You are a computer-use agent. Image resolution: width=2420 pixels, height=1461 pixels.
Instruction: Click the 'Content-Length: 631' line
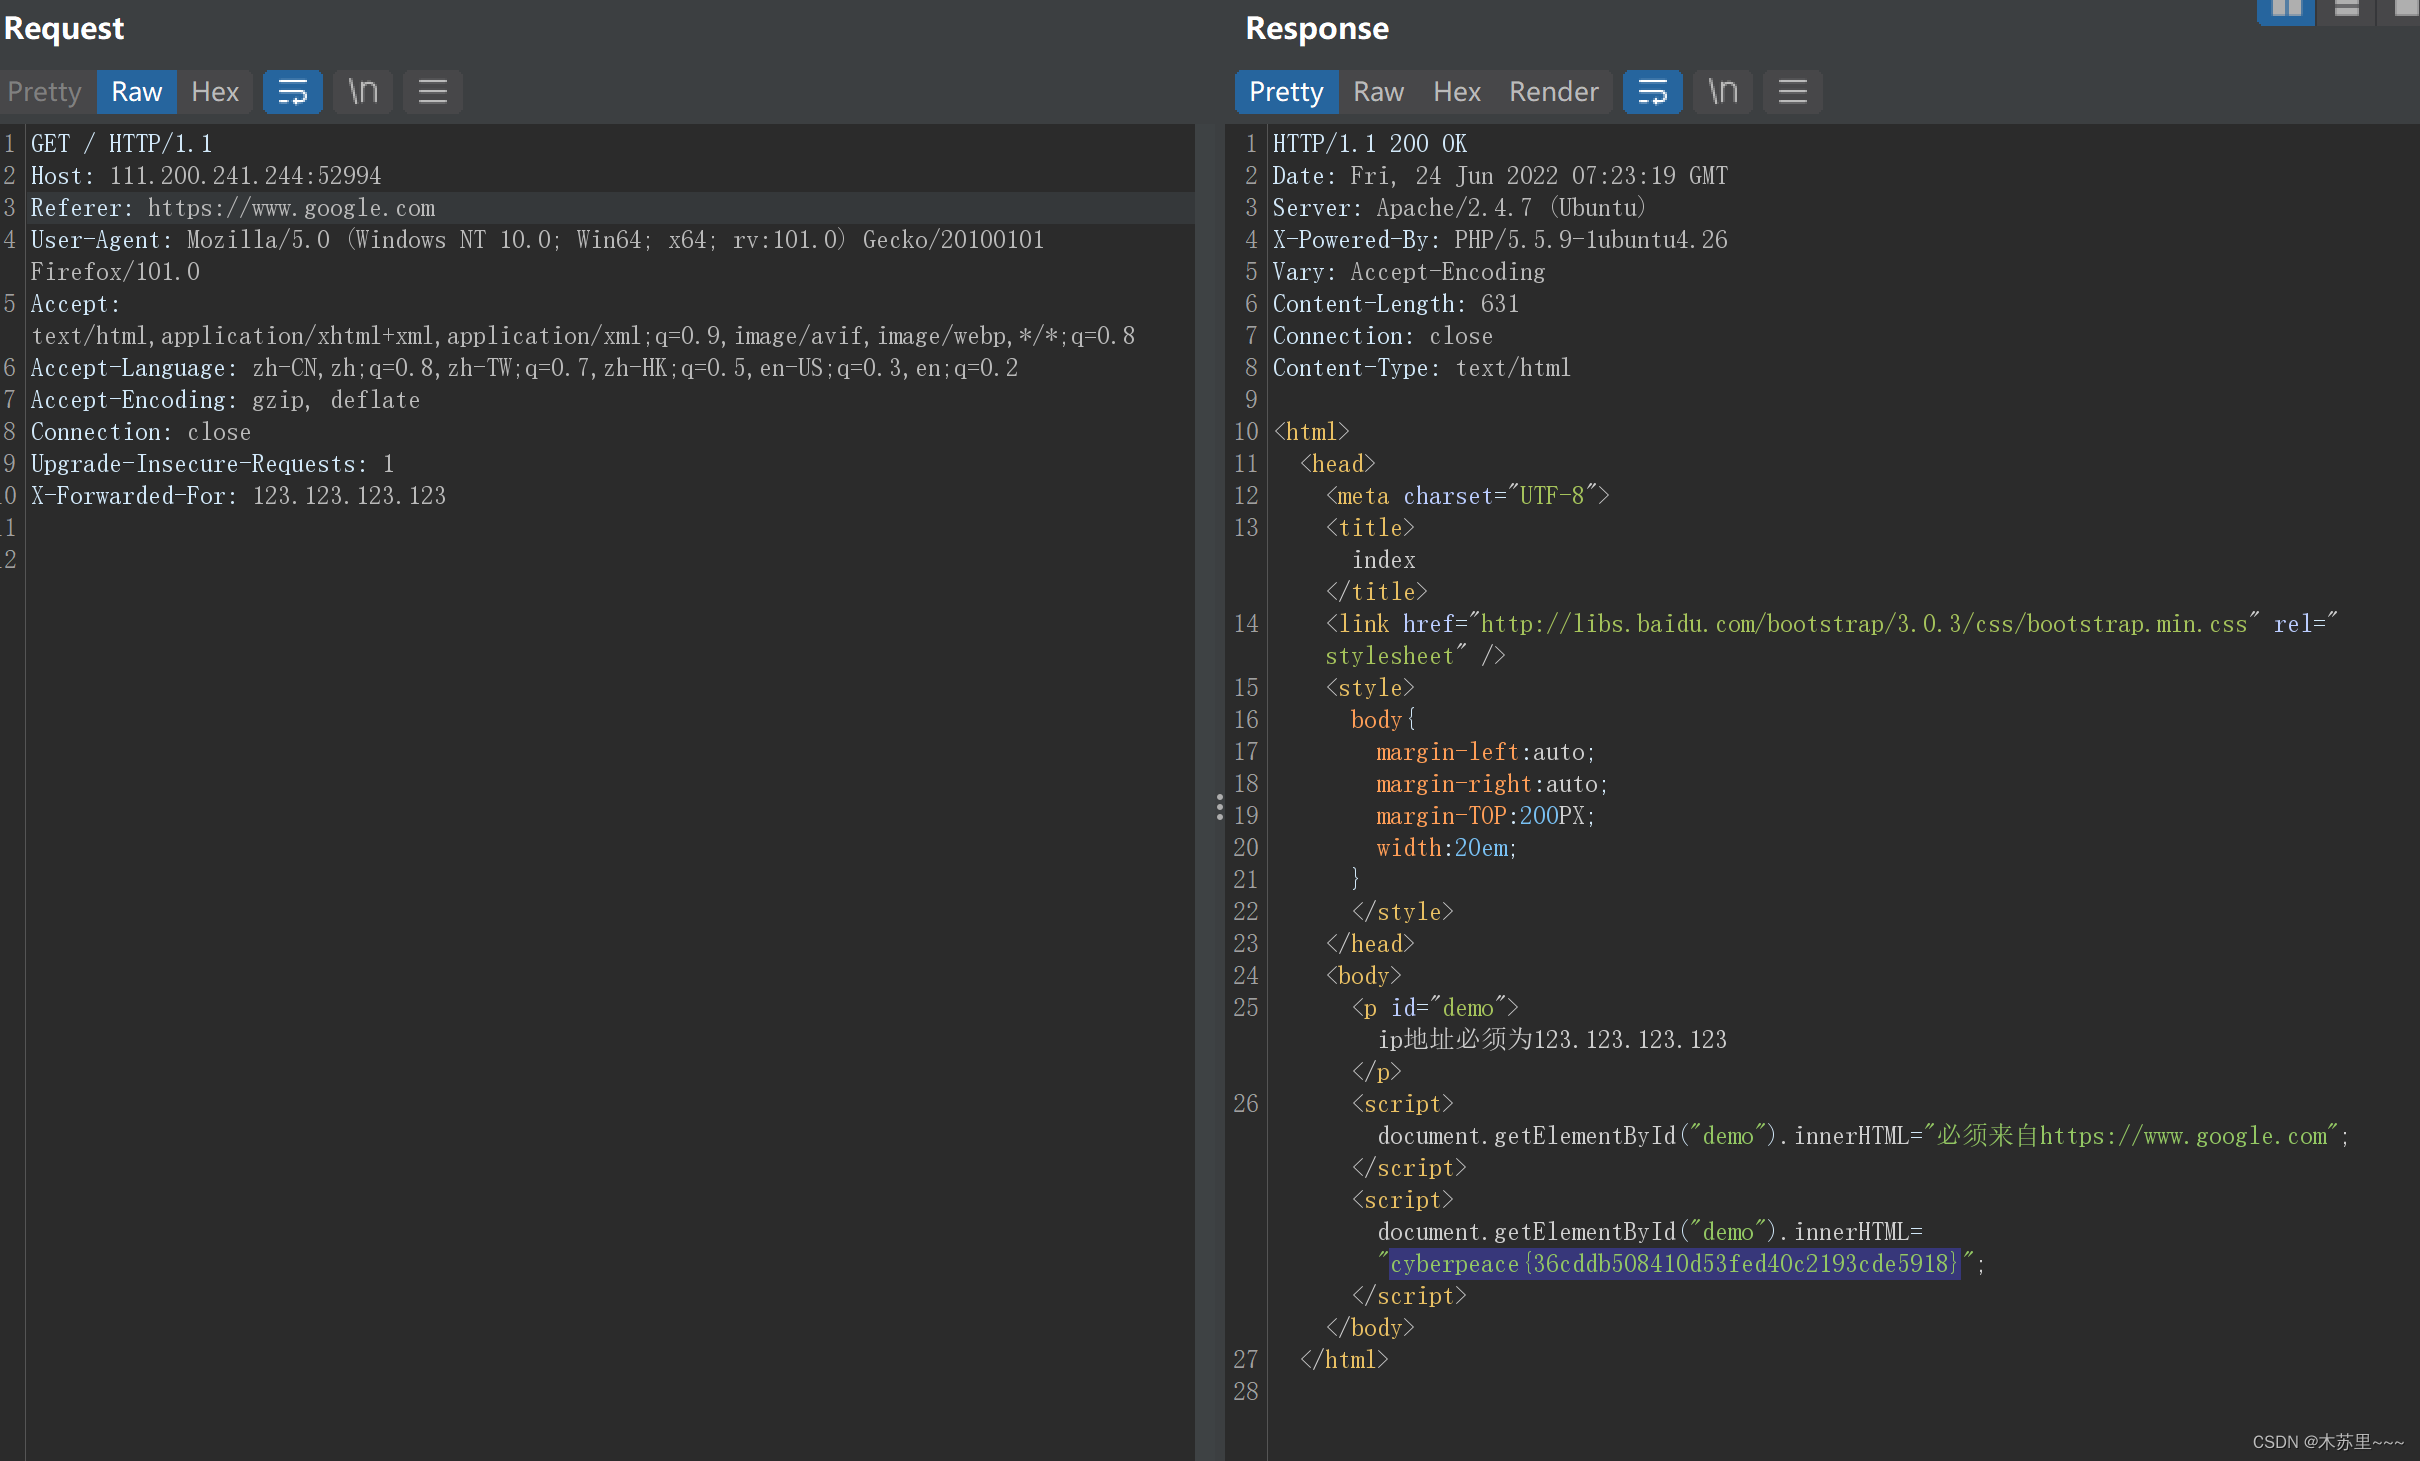point(1395,304)
